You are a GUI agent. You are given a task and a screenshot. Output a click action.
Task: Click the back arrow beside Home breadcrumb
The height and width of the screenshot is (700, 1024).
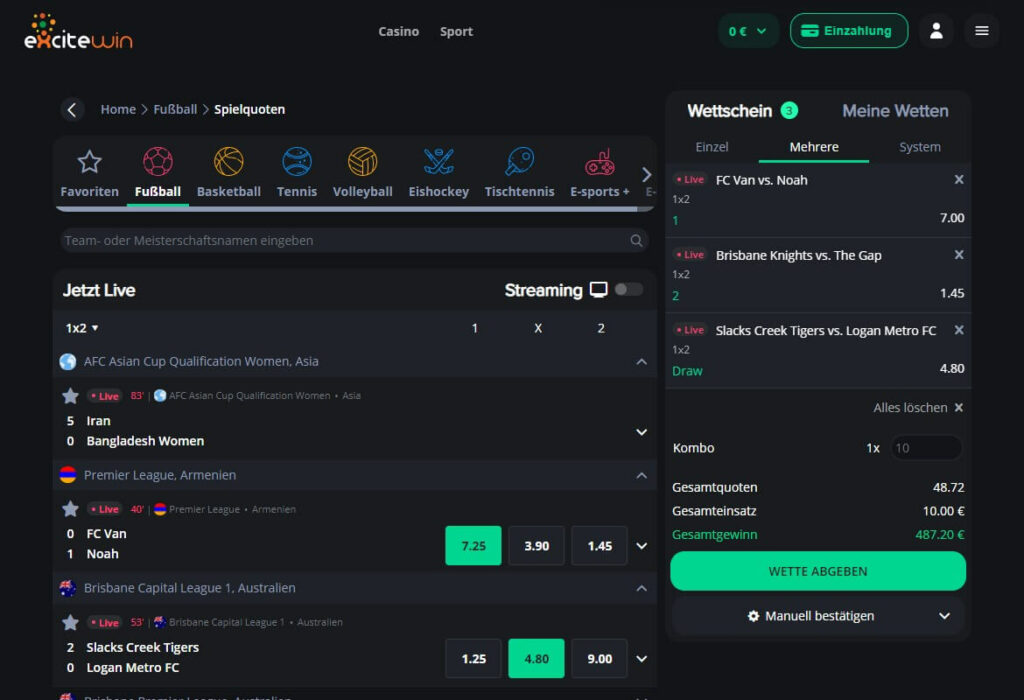pyautogui.click(x=72, y=110)
